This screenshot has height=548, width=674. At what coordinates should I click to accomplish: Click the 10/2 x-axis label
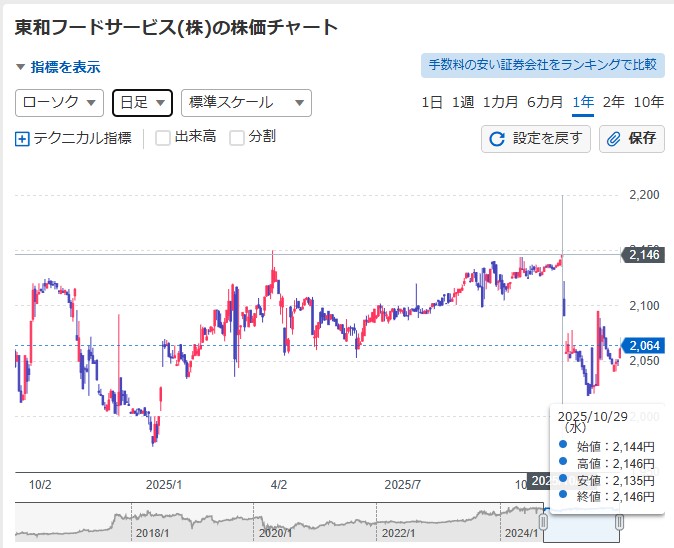(40, 485)
